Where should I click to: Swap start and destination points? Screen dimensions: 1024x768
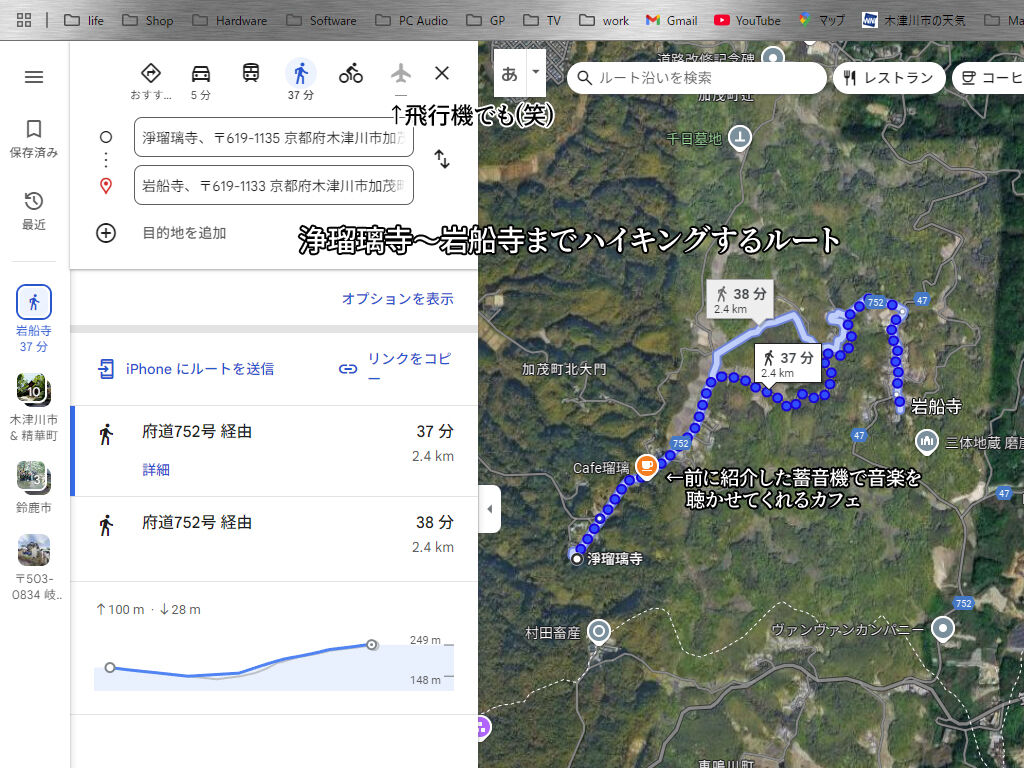441,159
